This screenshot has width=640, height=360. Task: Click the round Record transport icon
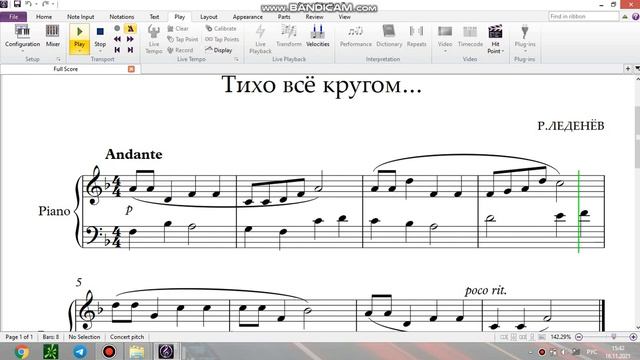tap(117, 28)
